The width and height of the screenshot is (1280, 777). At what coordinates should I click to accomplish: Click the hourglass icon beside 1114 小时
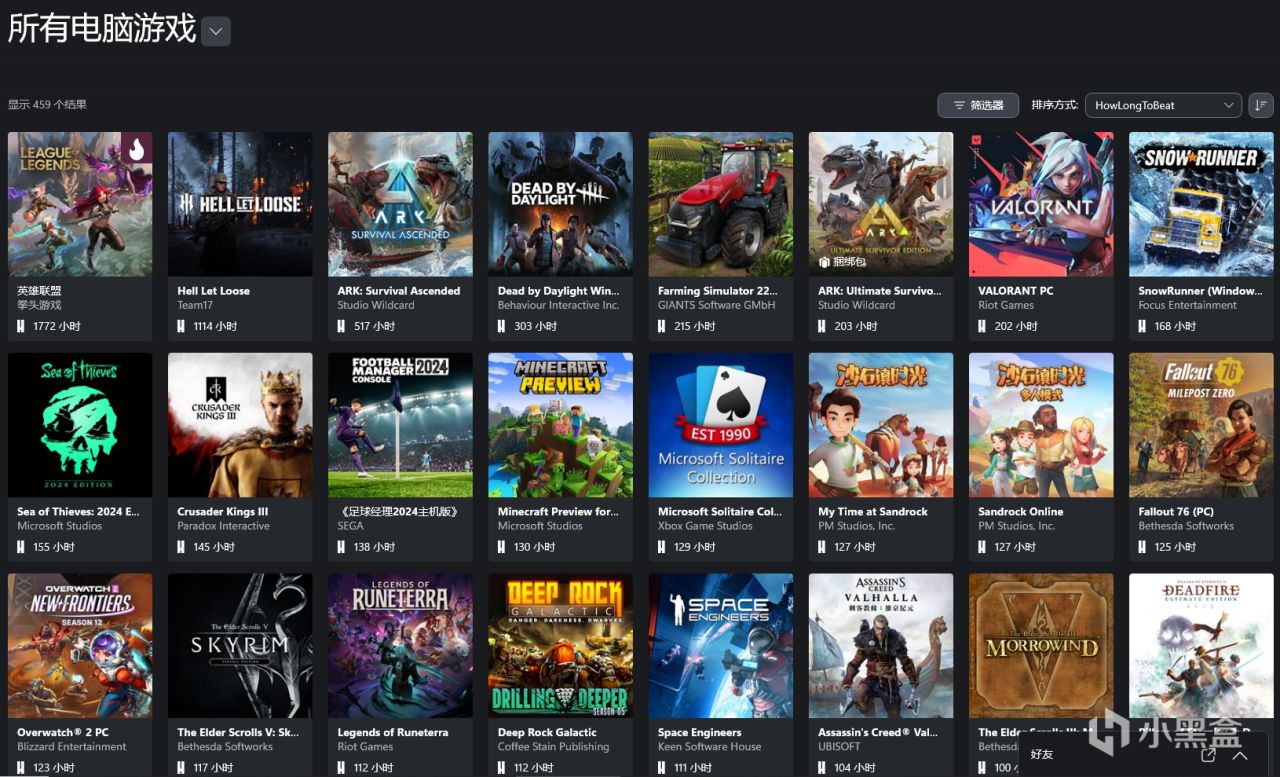181,326
